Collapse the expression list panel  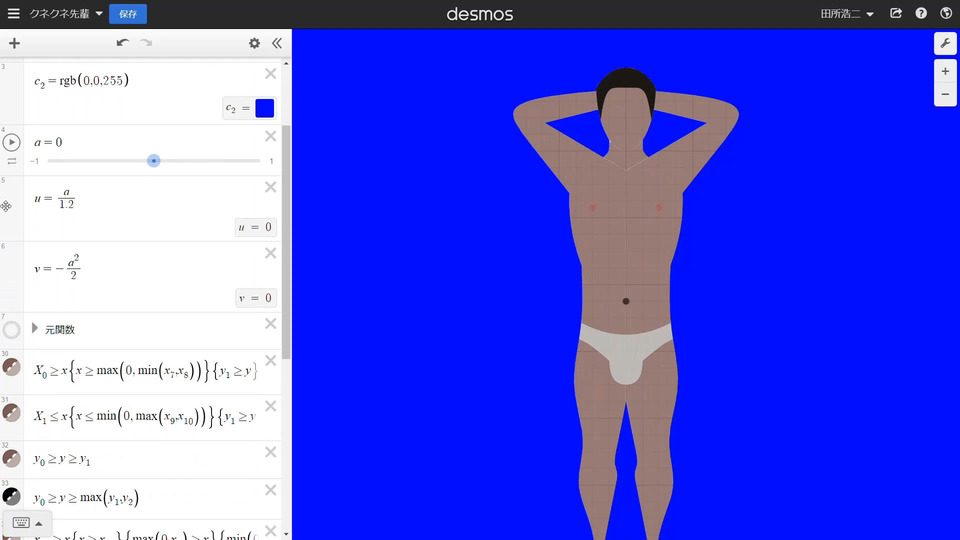click(x=277, y=43)
